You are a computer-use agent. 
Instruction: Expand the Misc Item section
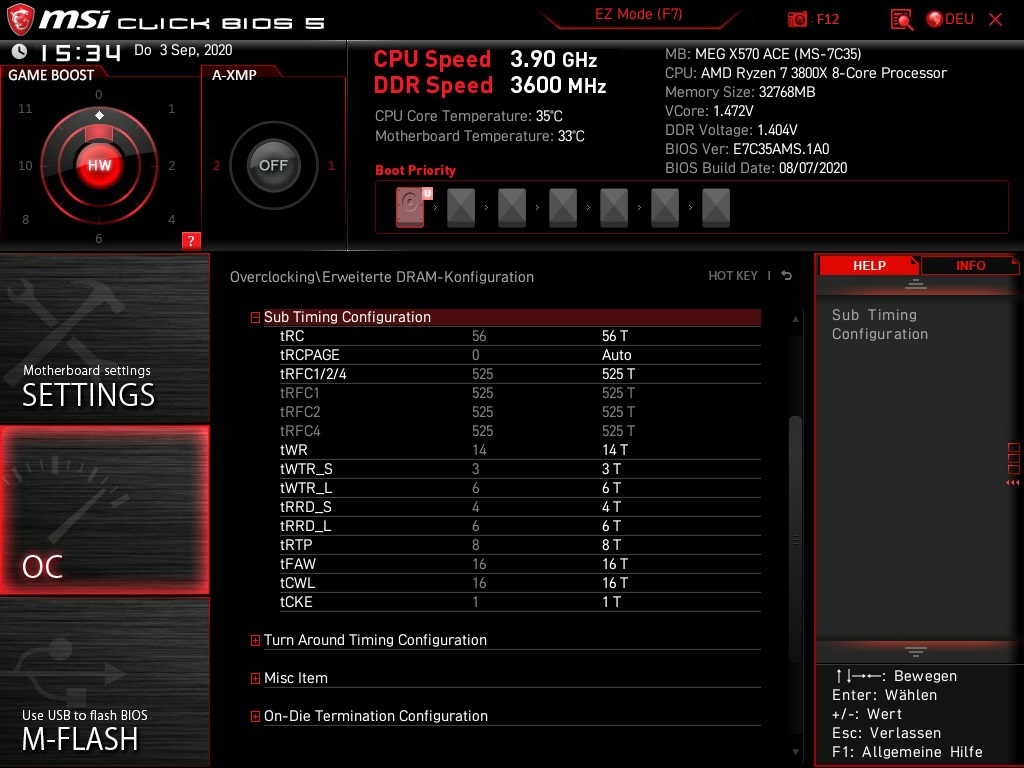click(255, 679)
